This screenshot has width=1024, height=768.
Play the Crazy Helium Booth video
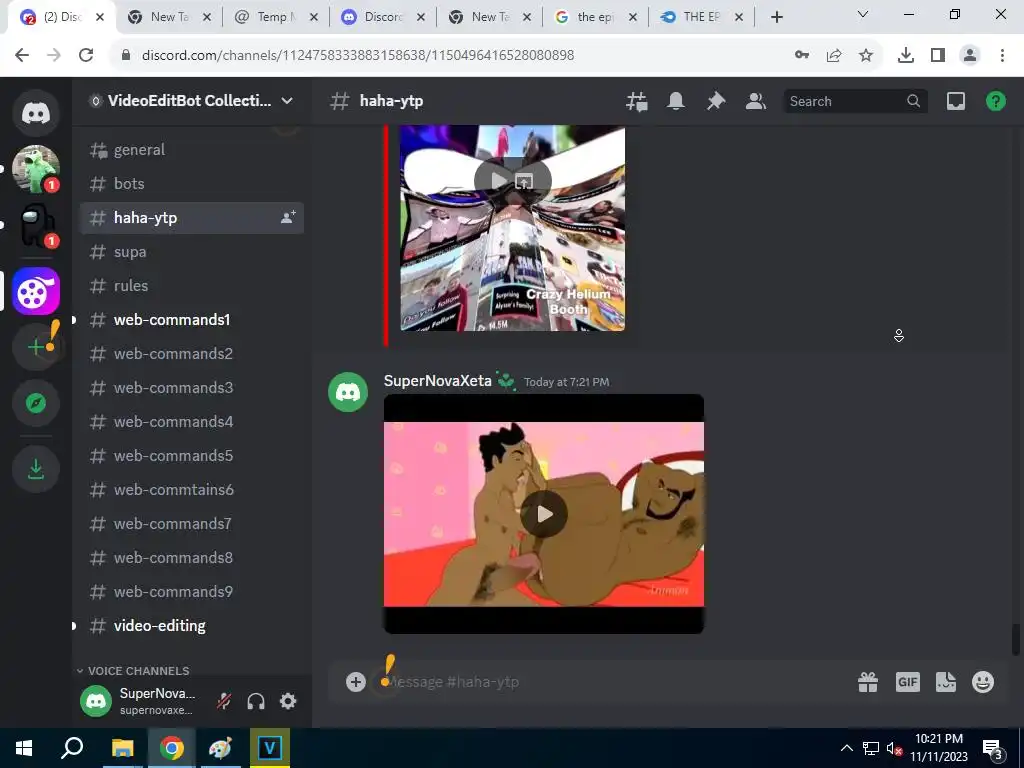499,180
